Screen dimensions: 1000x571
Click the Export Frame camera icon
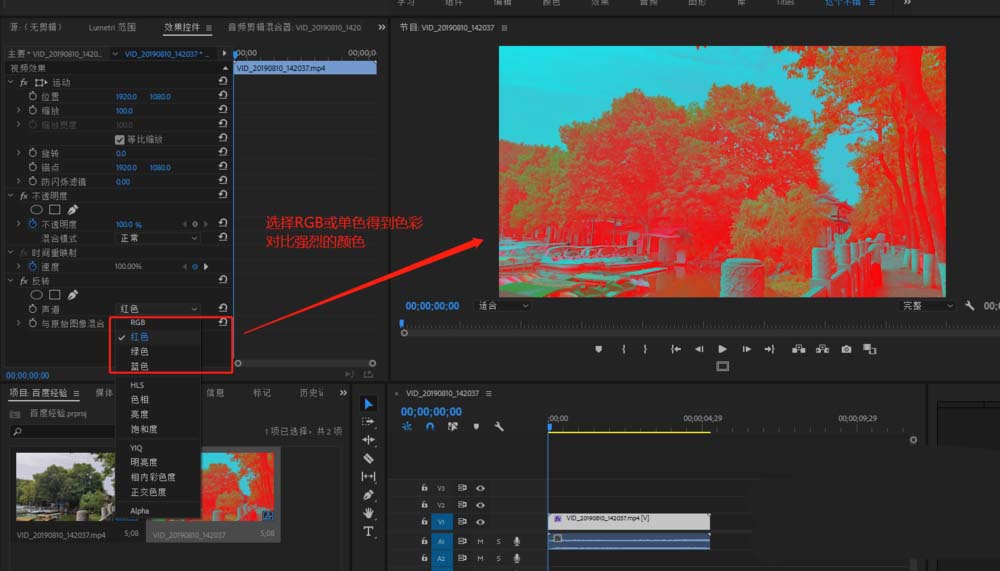coord(846,349)
